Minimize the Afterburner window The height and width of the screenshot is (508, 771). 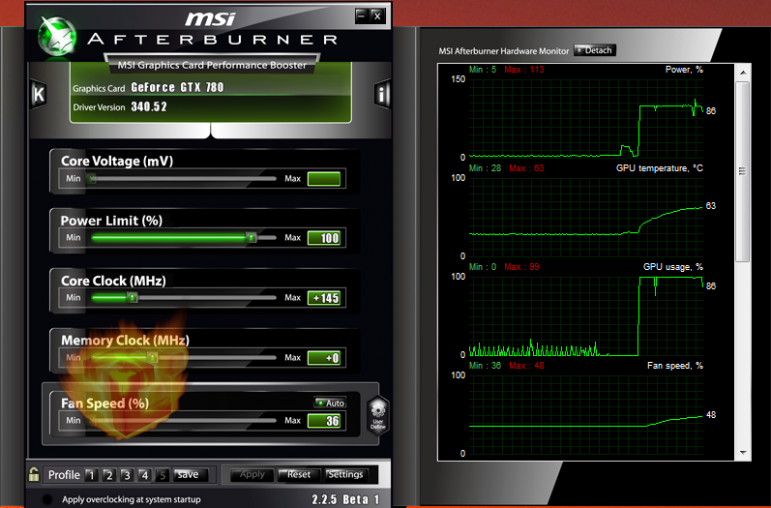361,16
